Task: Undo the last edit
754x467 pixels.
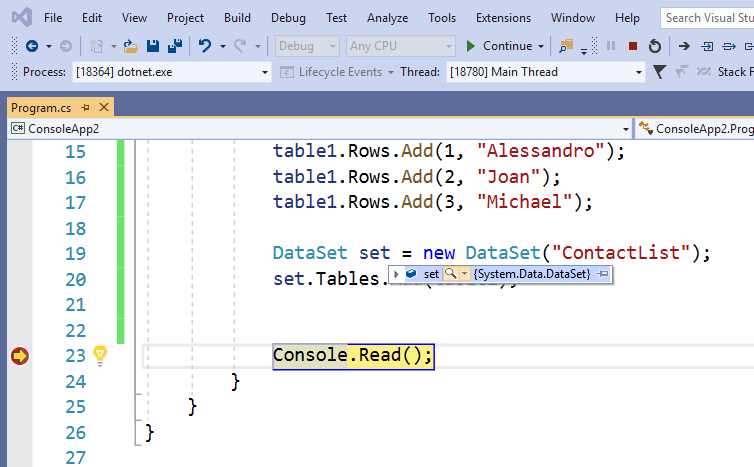Action: (205, 46)
